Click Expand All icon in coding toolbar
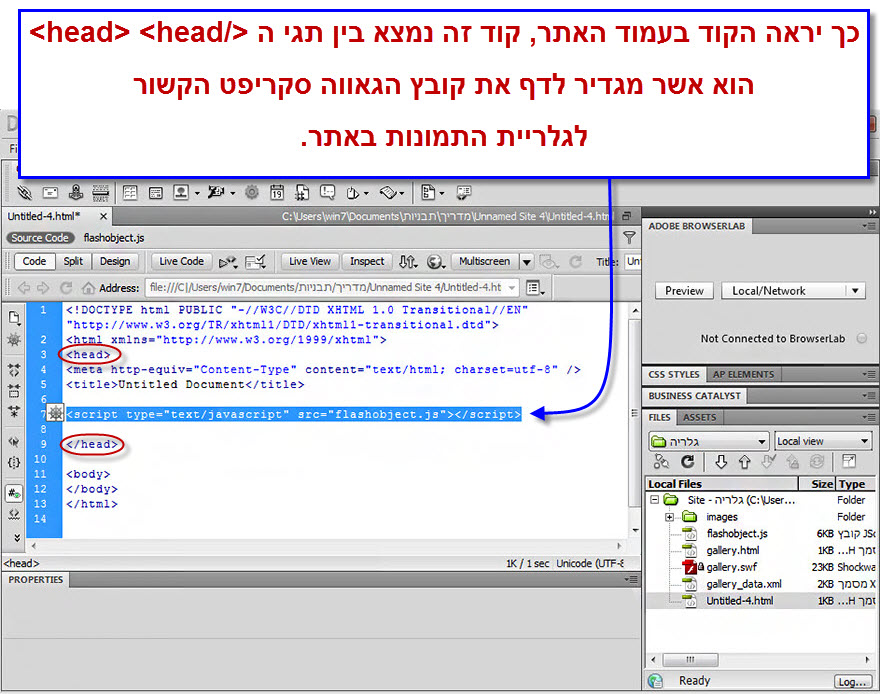Screen dimensions: 880x694 14,411
